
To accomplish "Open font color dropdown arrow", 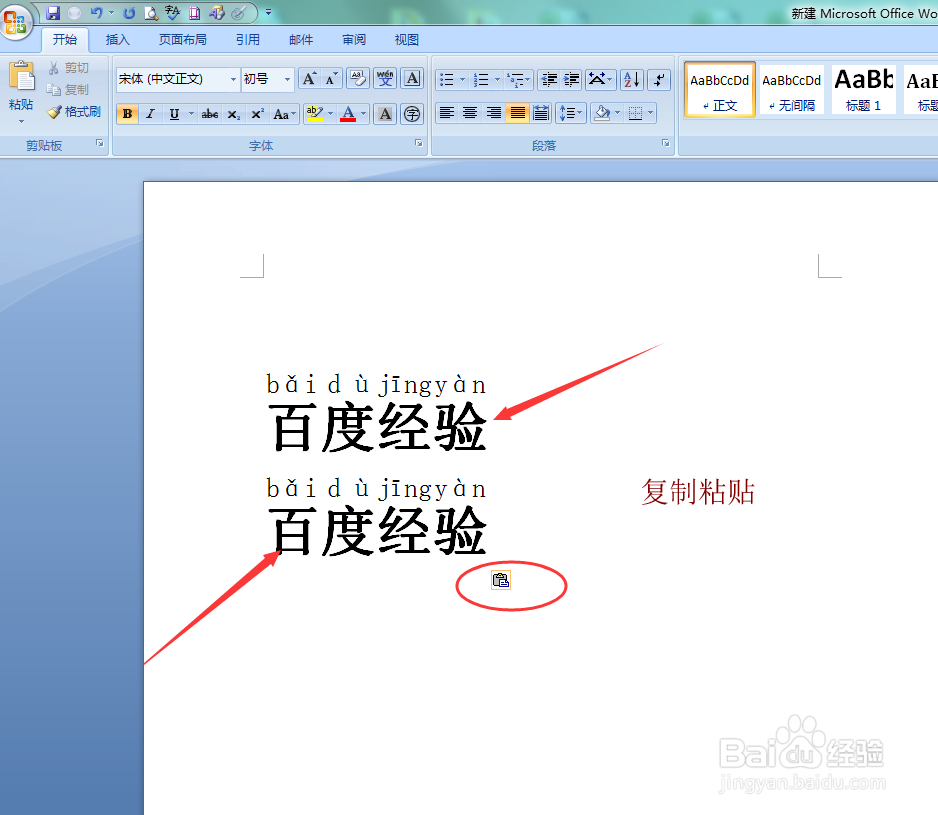I will pos(364,114).
